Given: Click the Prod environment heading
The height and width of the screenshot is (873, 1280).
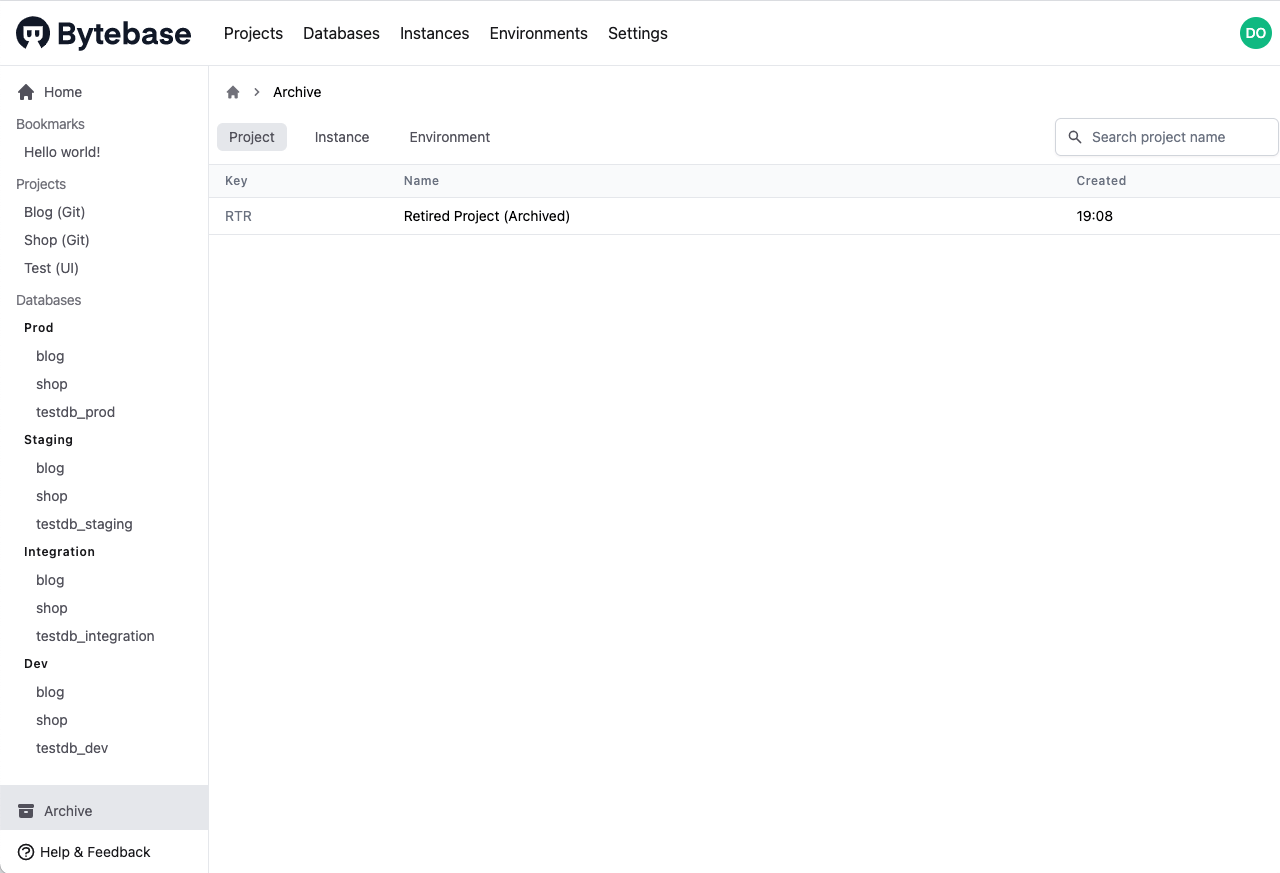Looking at the screenshot, I should coord(39,328).
